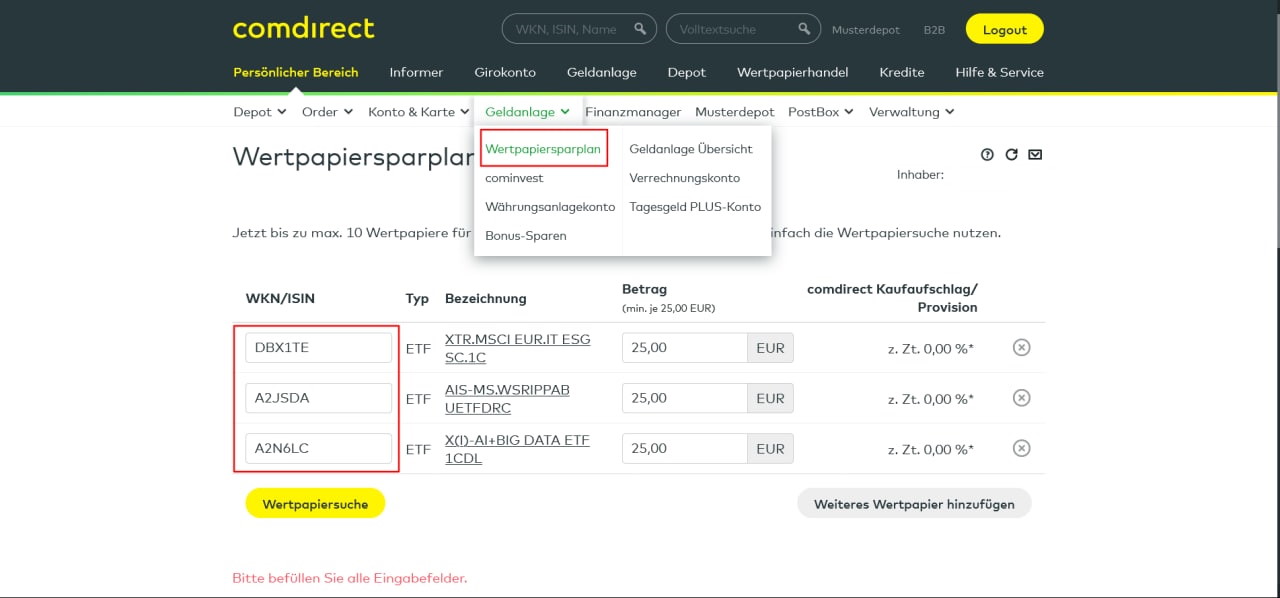Click the magnifier in WKN search field
The width and height of the screenshot is (1280, 598).
click(x=639, y=30)
